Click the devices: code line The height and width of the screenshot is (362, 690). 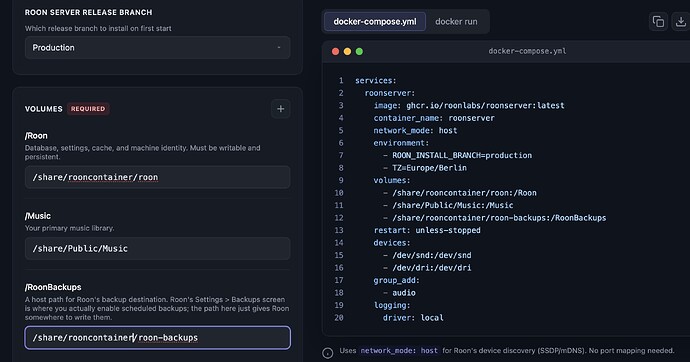[x=392, y=242]
